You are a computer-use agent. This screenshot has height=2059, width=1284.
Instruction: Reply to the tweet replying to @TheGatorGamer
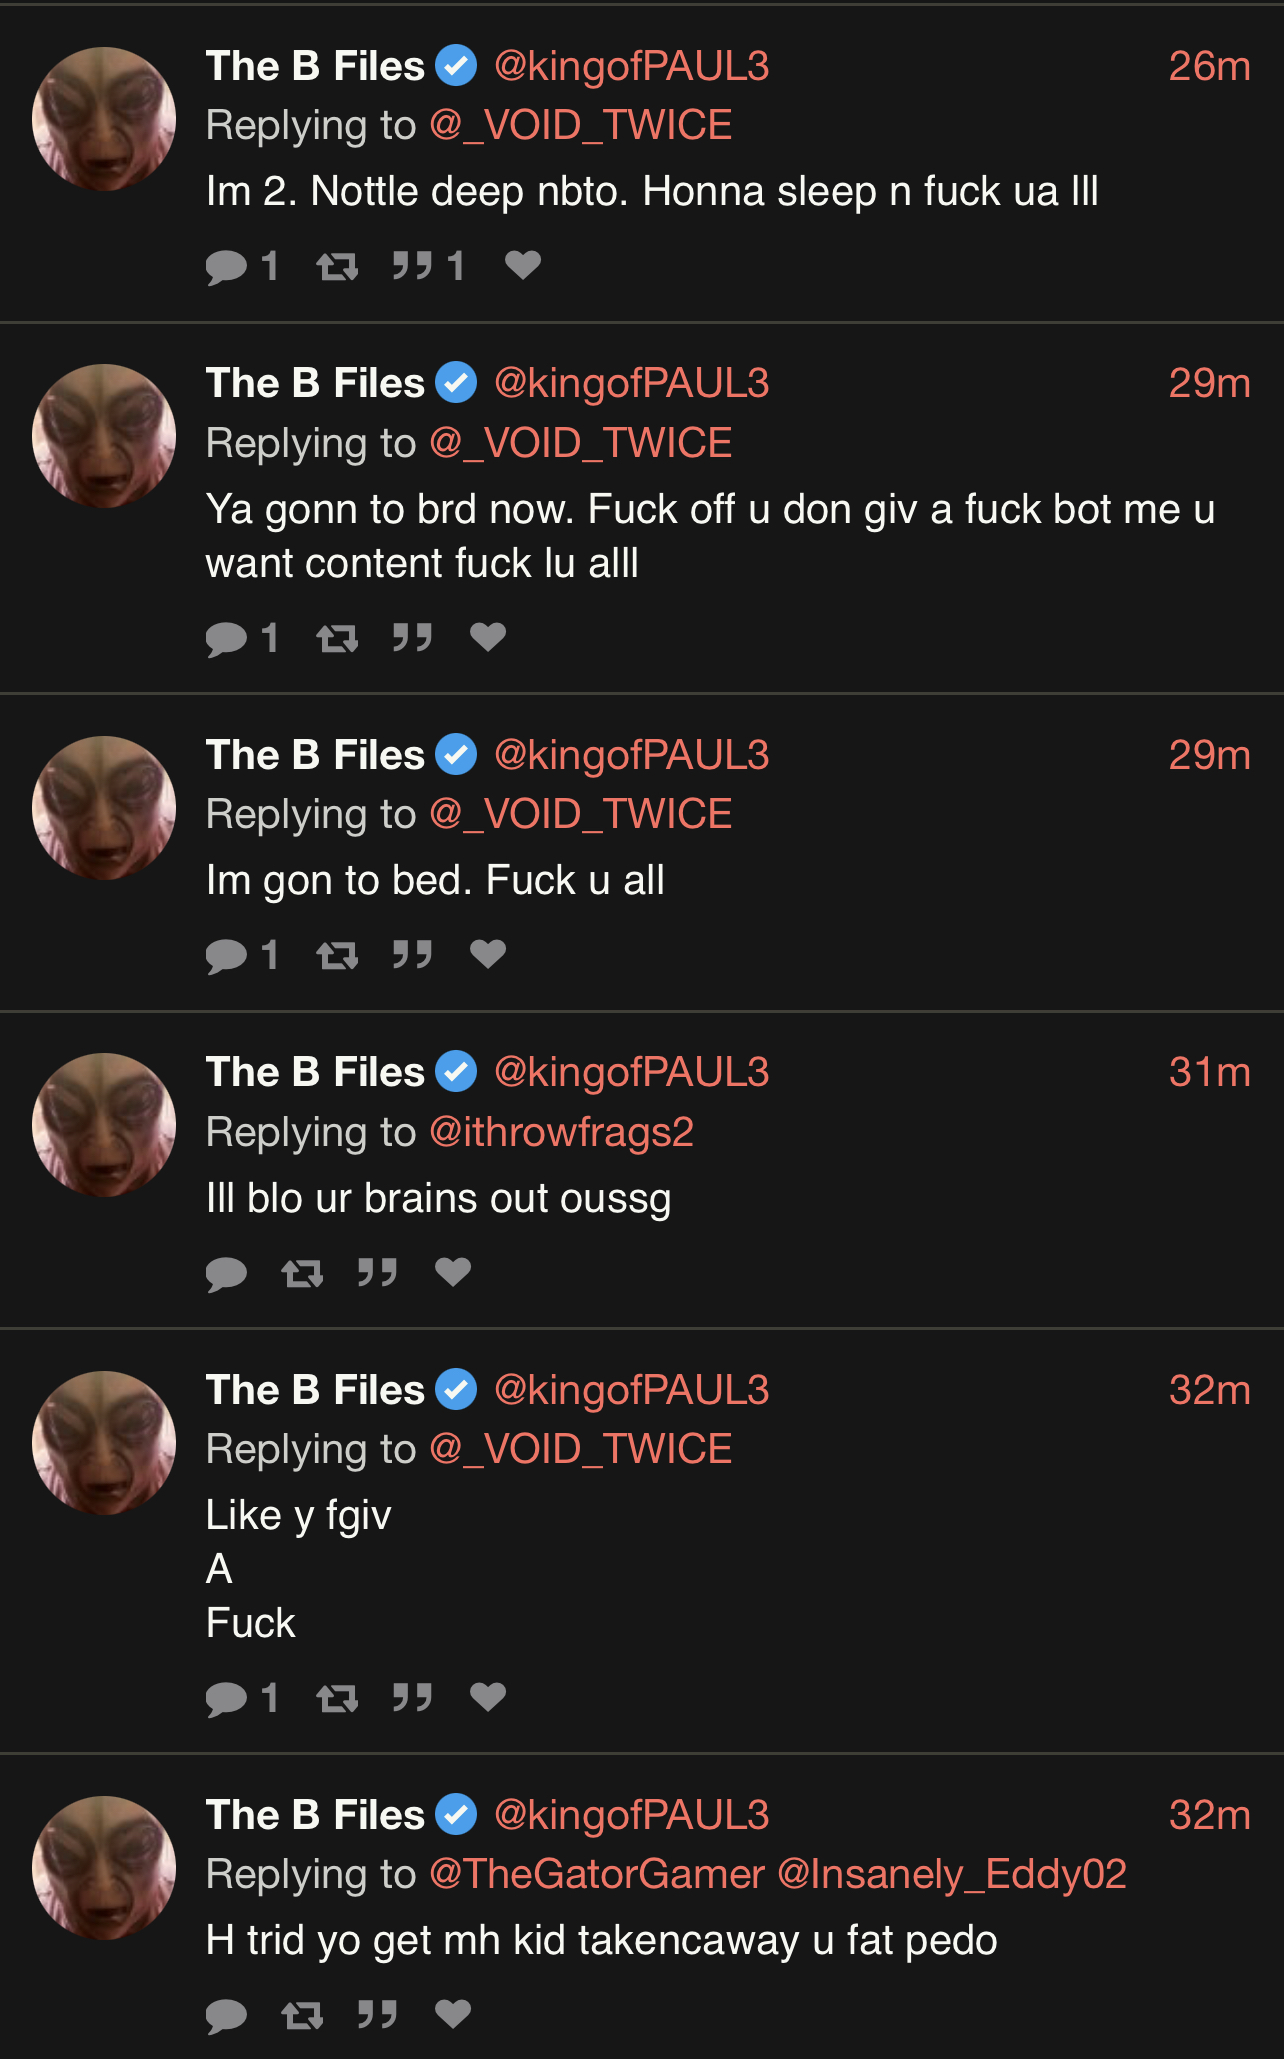click(227, 2015)
